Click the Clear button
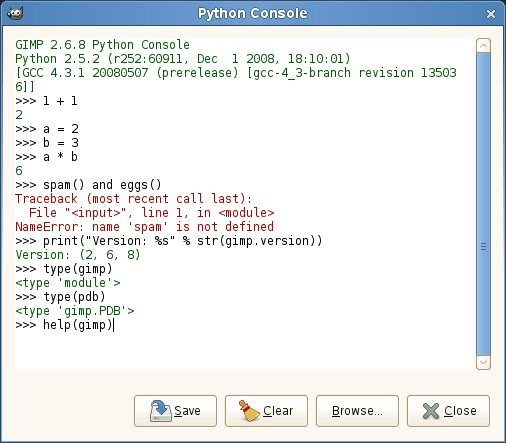 click(x=266, y=411)
